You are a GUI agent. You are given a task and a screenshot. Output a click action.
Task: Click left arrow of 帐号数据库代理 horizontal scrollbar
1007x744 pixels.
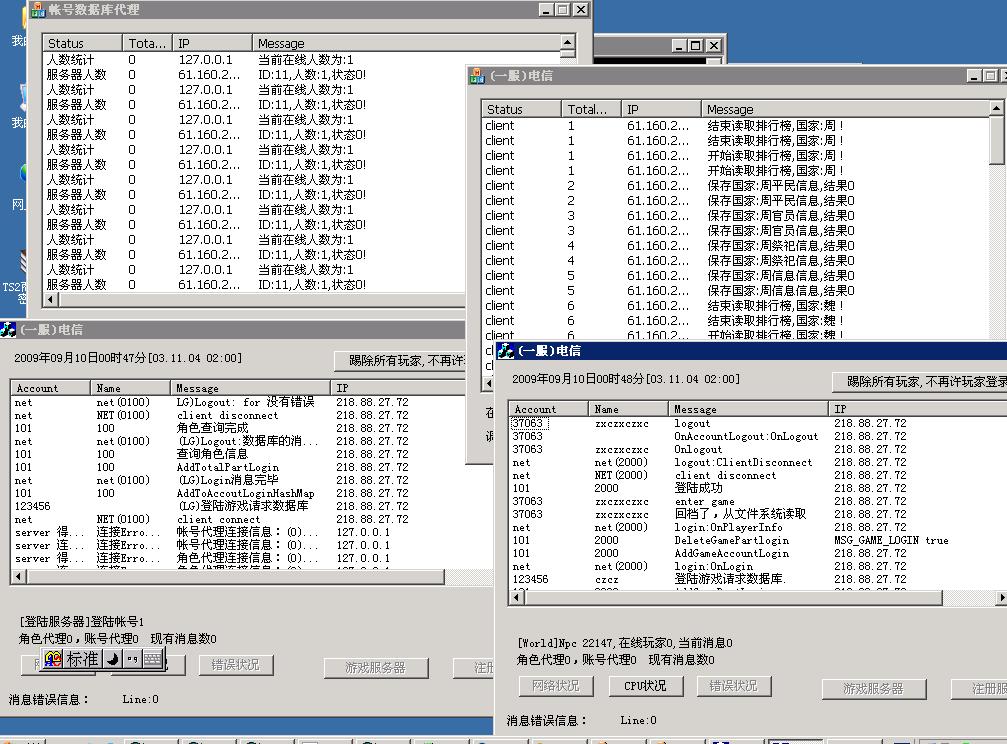(x=50, y=299)
